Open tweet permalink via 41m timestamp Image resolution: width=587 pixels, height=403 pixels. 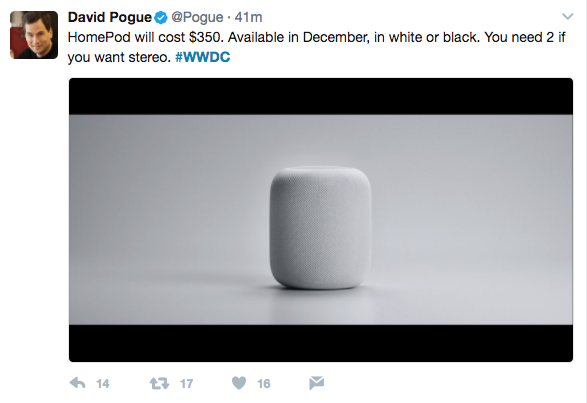[x=248, y=17]
